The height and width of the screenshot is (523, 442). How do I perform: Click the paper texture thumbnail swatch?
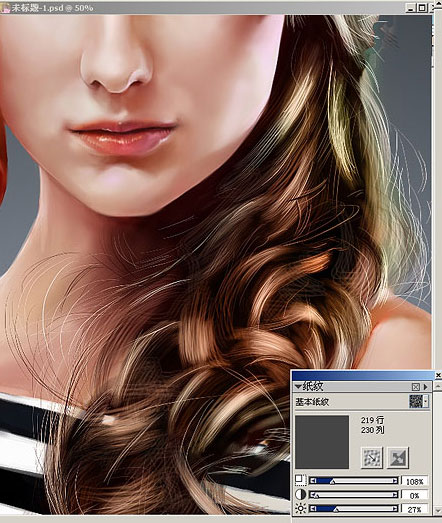click(x=416, y=402)
